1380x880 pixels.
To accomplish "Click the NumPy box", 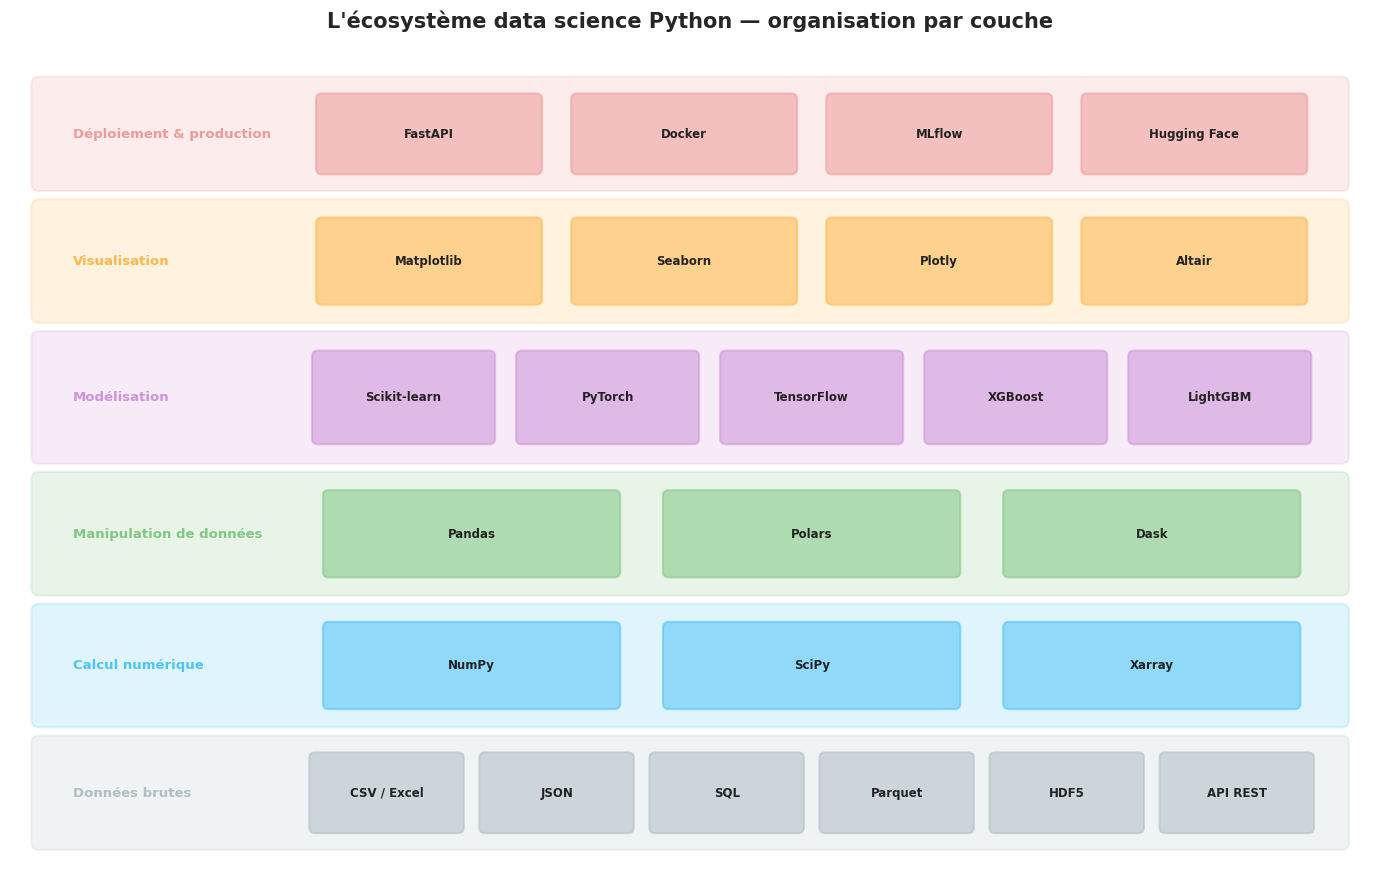I will coord(471,665).
